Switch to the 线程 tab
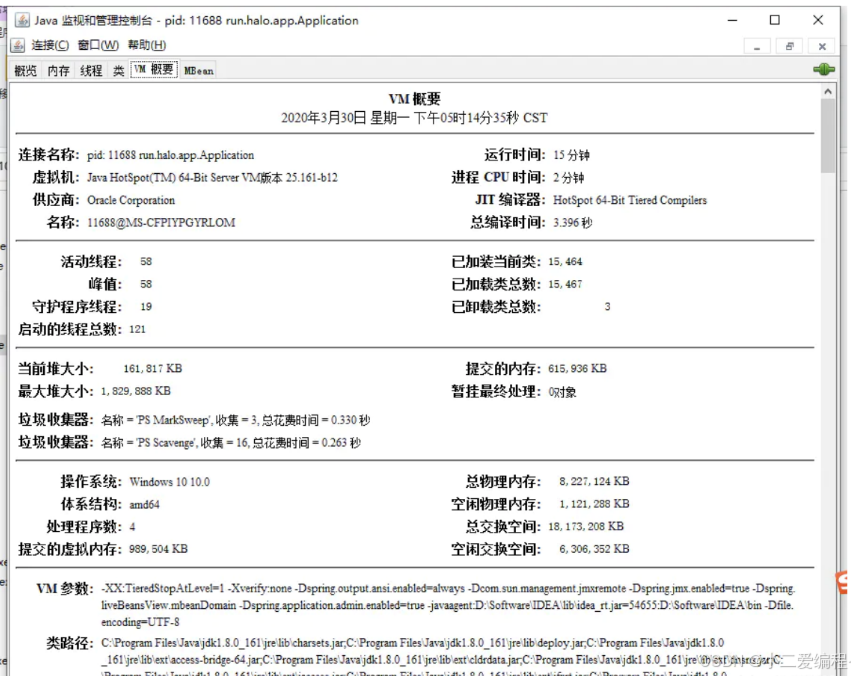Screen dimensions: 855x676 pyautogui.click(x=91, y=70)
